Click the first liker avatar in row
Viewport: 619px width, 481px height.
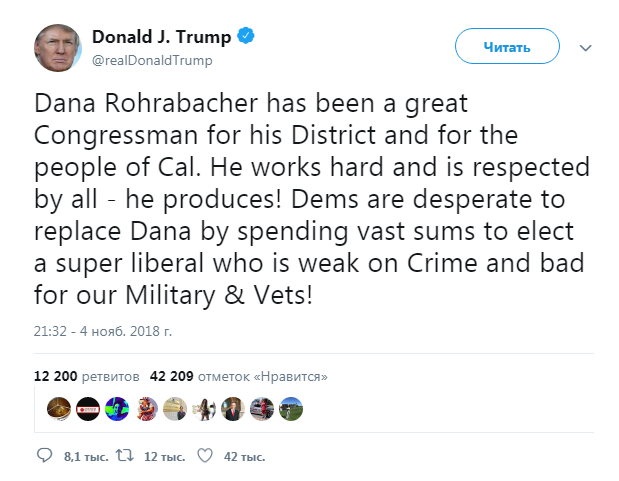coord(60,408)
